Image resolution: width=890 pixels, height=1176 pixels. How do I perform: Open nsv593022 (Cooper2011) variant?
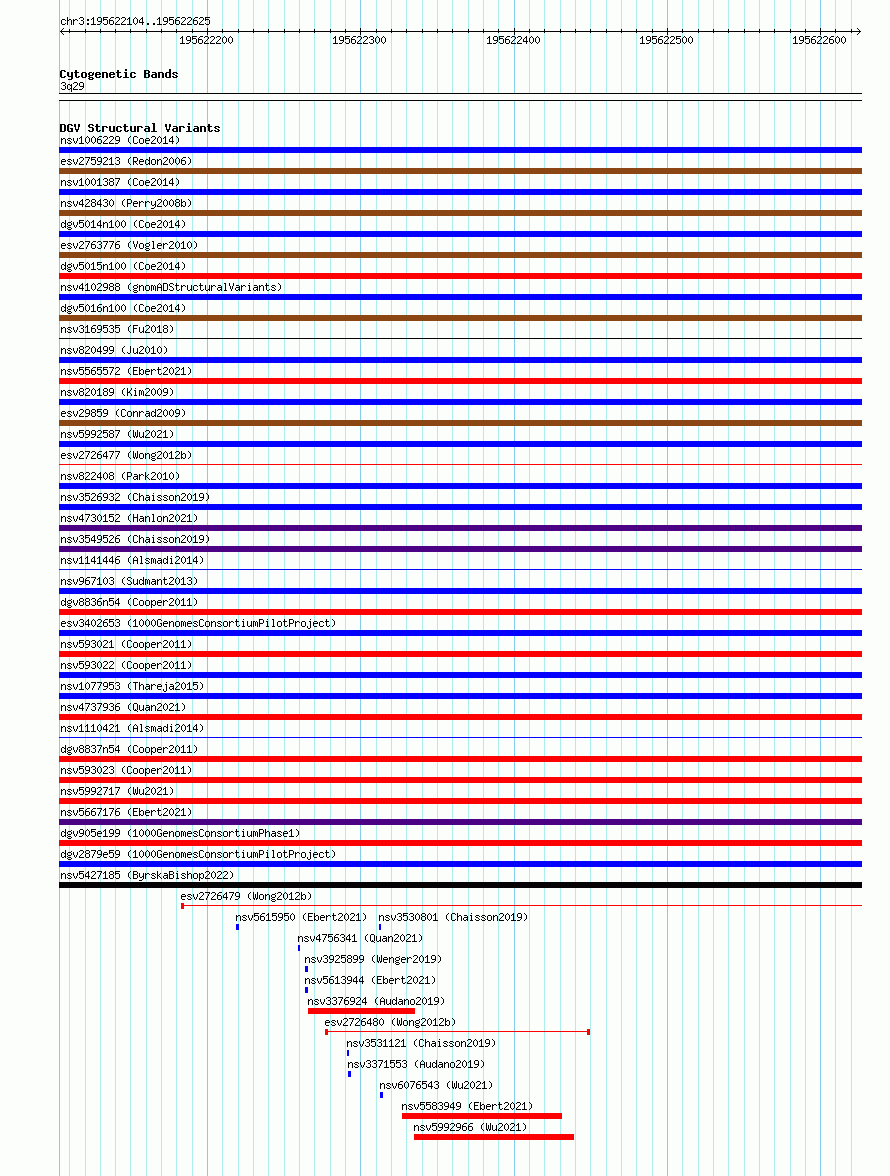(x=126, y=665)
